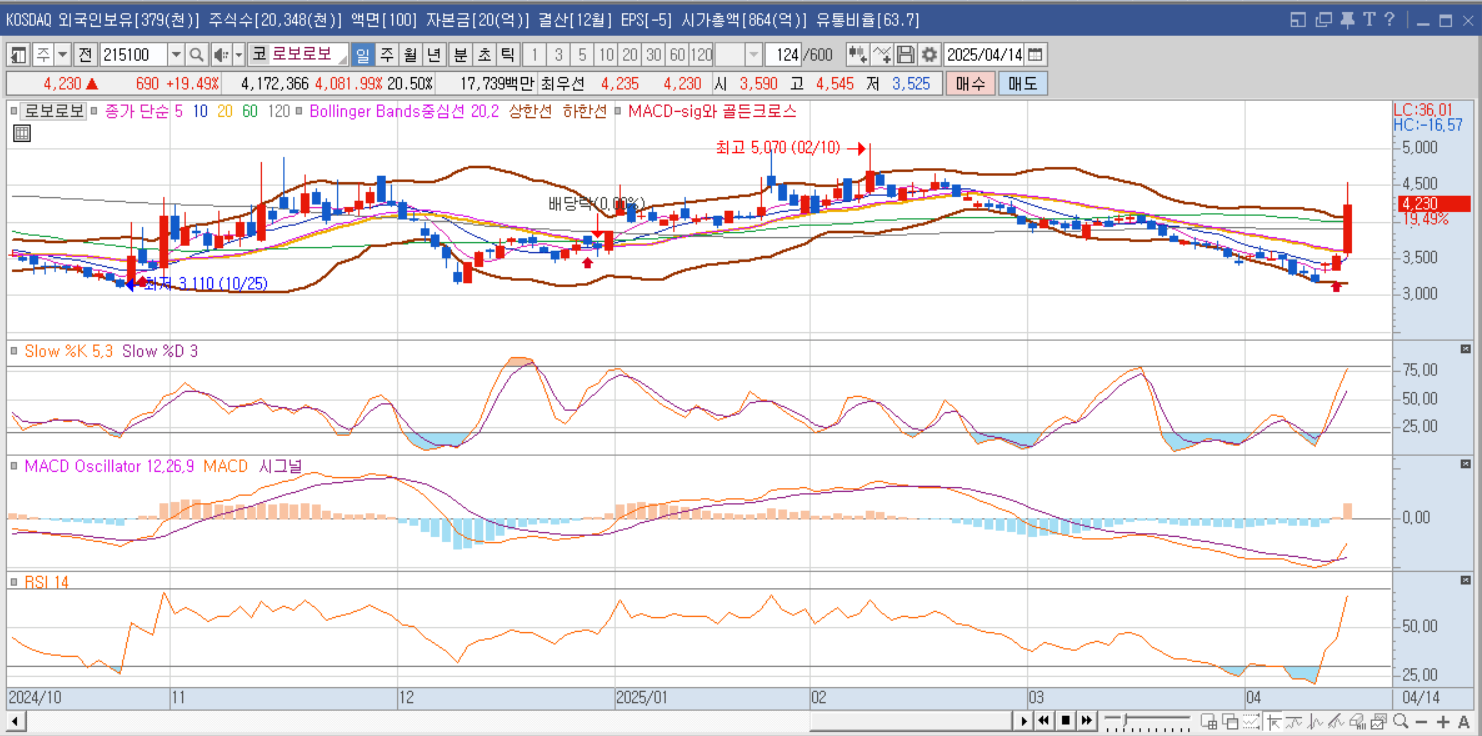Switch to 초 (second) period
Image resolution: width=1482 pixels, height=736 pixels.
(483, 55)
